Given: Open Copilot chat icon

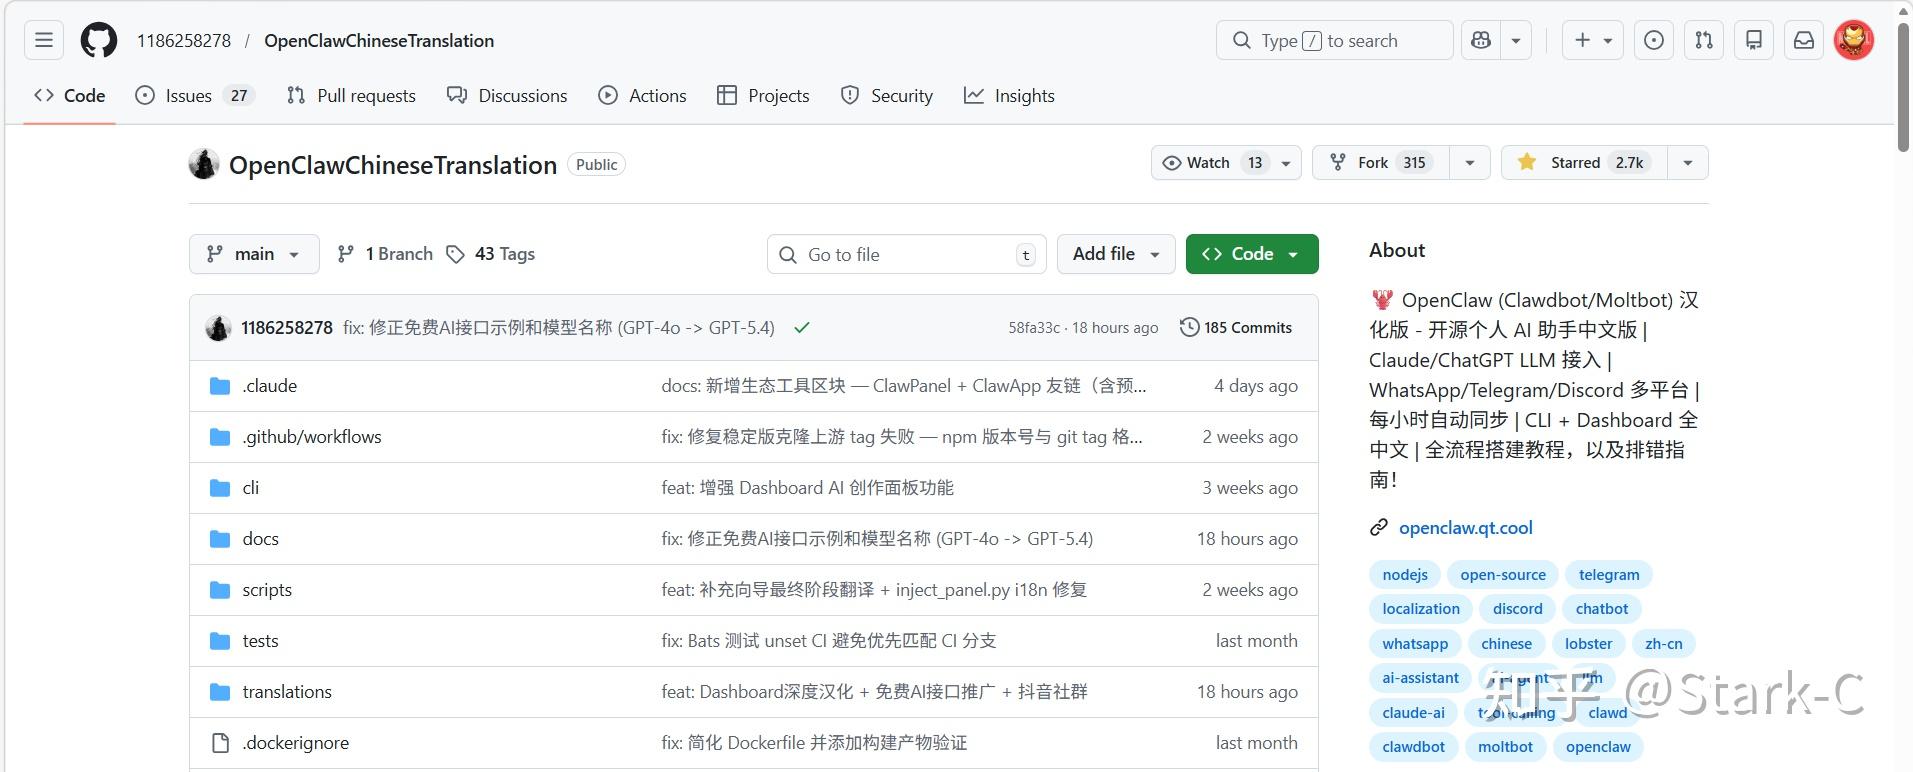Looking at the screenshot, I should [1481, 41].
